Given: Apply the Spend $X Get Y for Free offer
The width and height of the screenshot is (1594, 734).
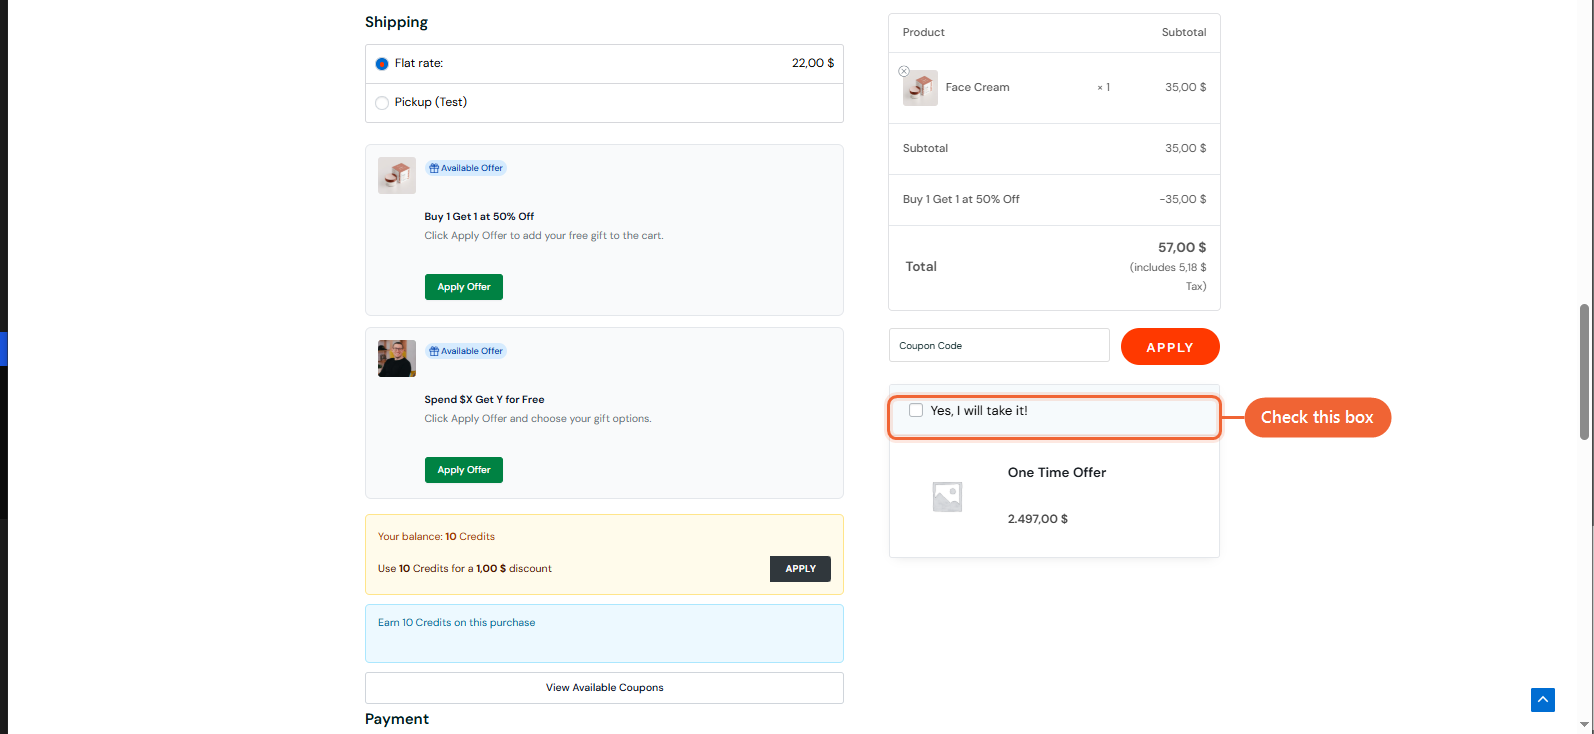Looking at the screenshot, I should point(464,470).
